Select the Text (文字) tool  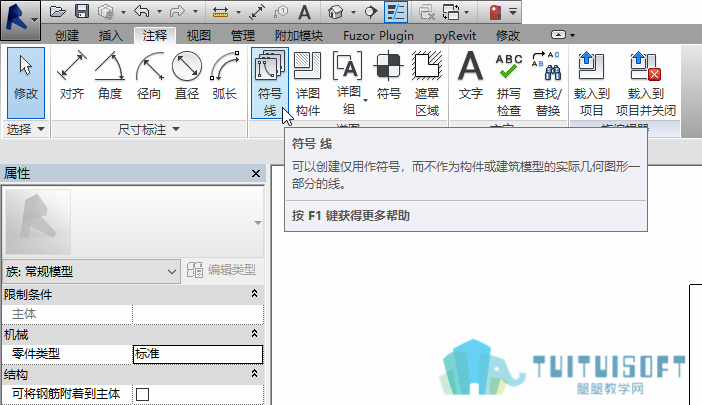coord(471,75)
